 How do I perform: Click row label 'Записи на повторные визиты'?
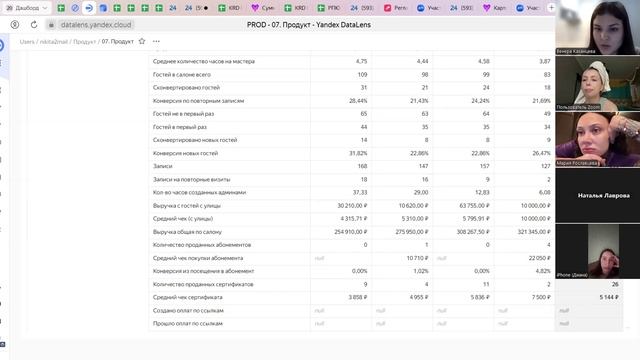pyautogui.click(x=191, y=179)
